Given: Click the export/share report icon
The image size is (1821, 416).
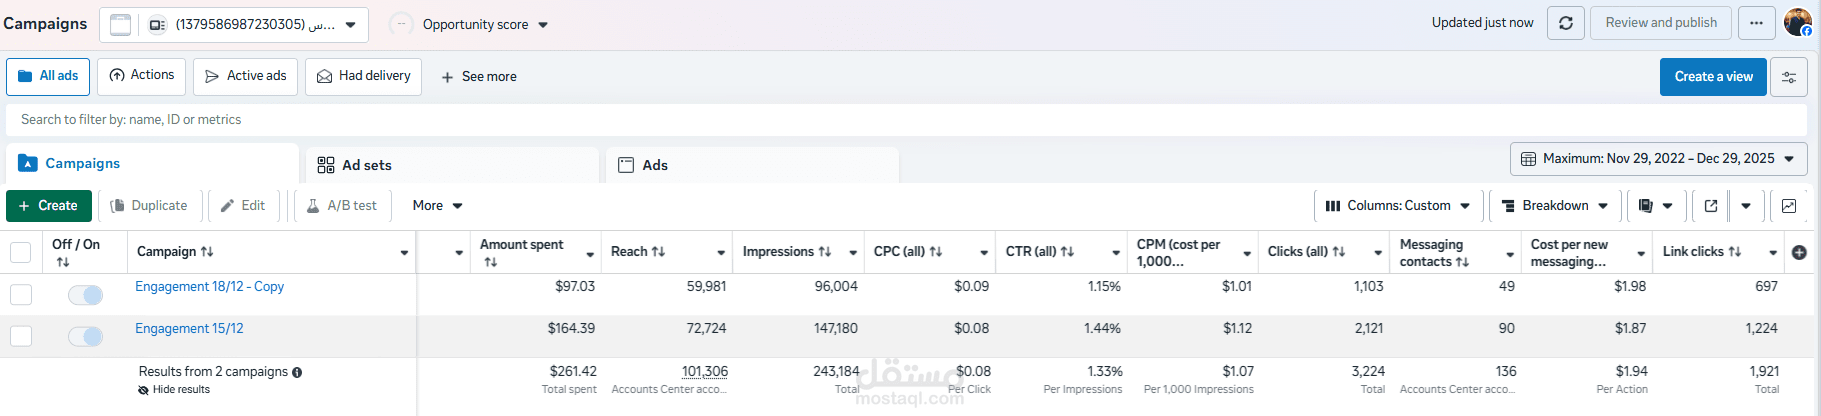Looking at the screenshot, I should tap(1711, 206).
